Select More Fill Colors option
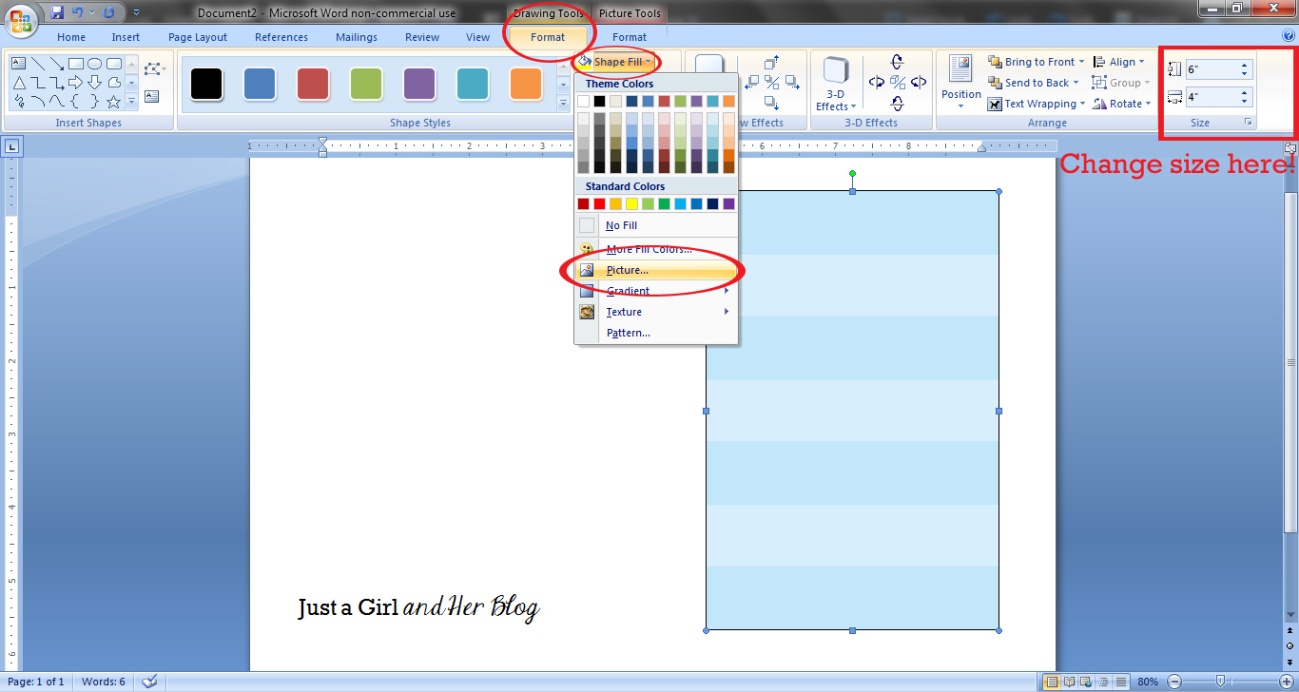 pyautogui.click(x=656, y=249)
